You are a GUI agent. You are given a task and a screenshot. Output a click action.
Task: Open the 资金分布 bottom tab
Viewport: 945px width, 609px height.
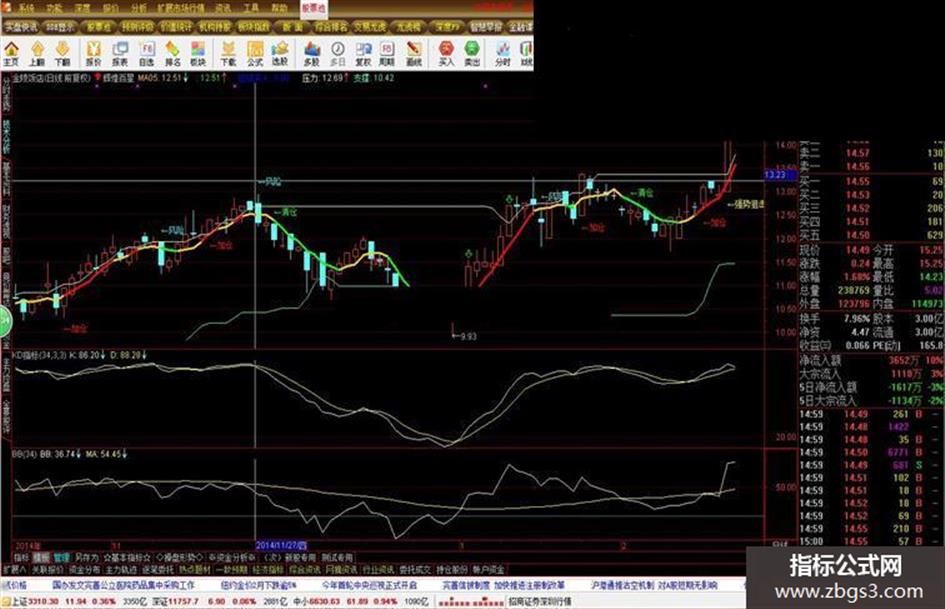click(x=84, y=569)
